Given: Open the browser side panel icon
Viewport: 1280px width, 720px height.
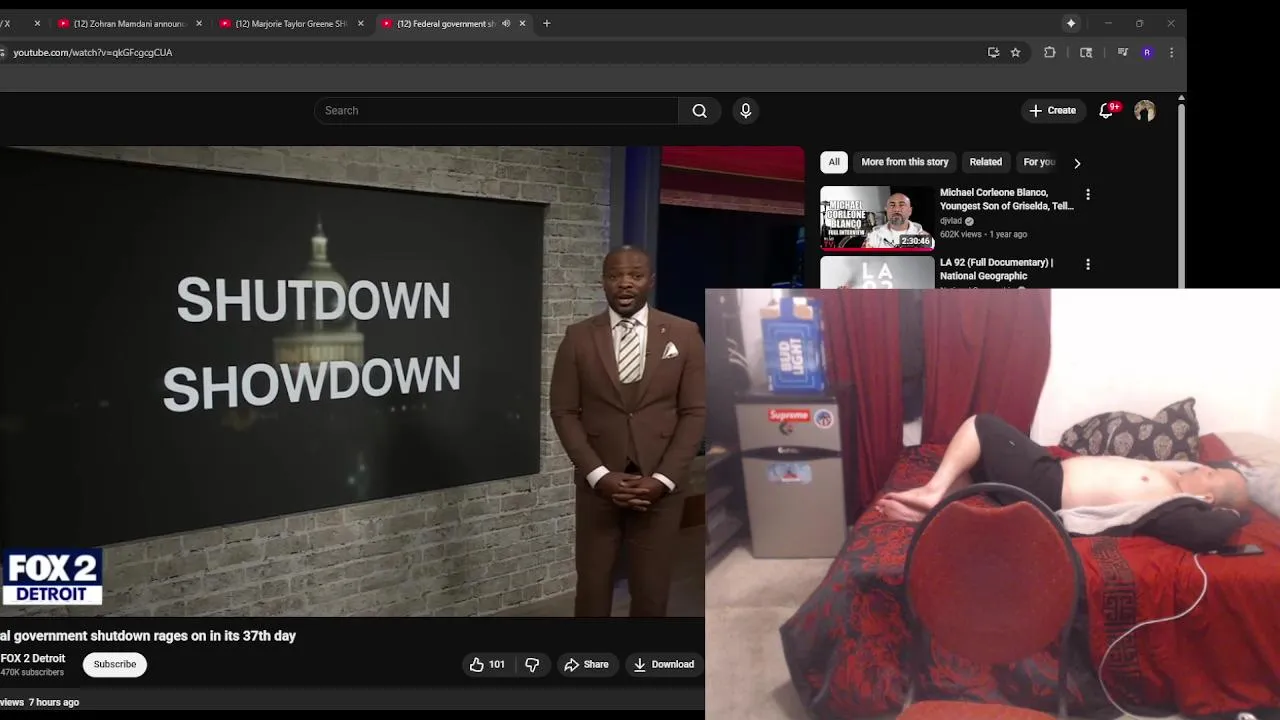Looking at the screenshot, I should 1086,52.
